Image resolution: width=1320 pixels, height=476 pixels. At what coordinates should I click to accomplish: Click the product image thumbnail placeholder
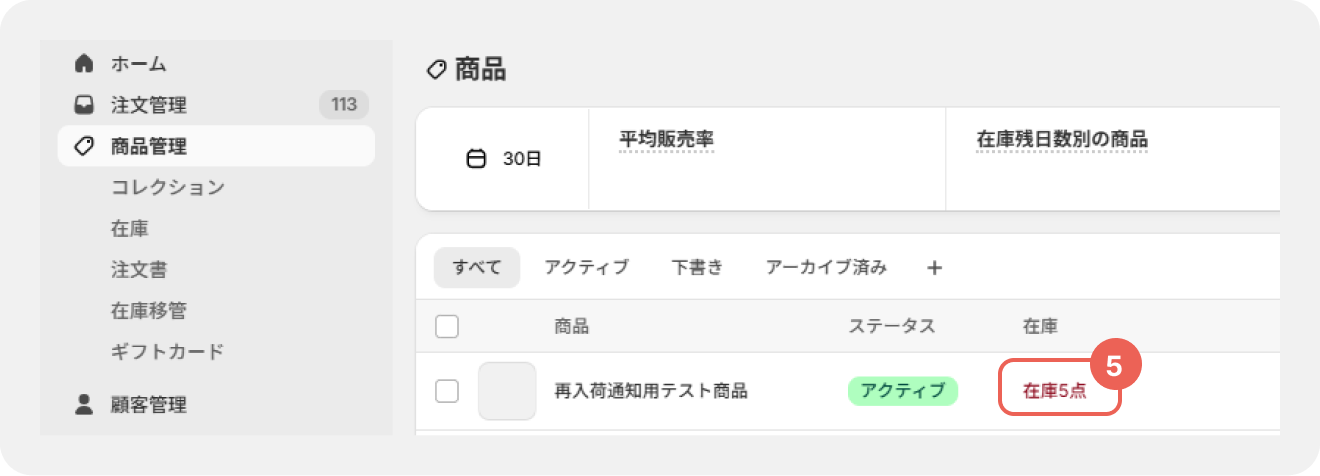507,391
